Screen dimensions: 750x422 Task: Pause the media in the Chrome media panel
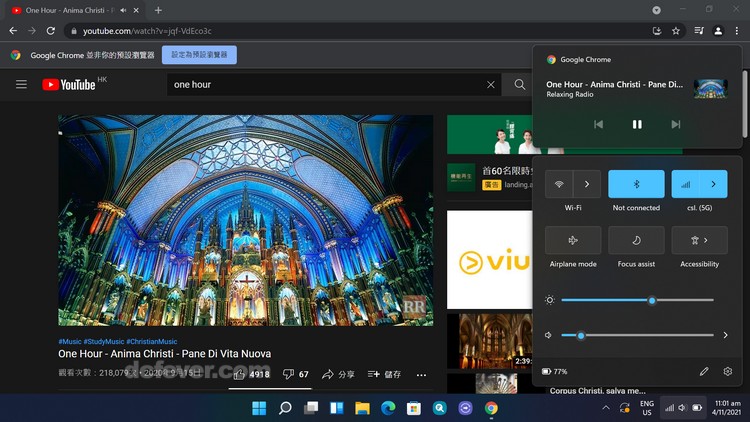pos(637,124)
